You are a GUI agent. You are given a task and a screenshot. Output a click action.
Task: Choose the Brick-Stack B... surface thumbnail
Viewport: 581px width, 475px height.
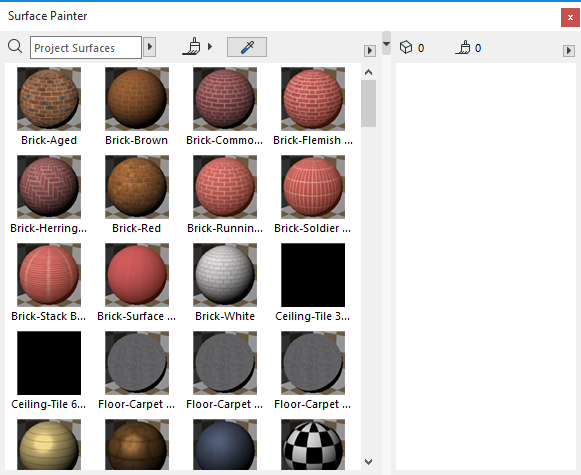tap(49, 275)
